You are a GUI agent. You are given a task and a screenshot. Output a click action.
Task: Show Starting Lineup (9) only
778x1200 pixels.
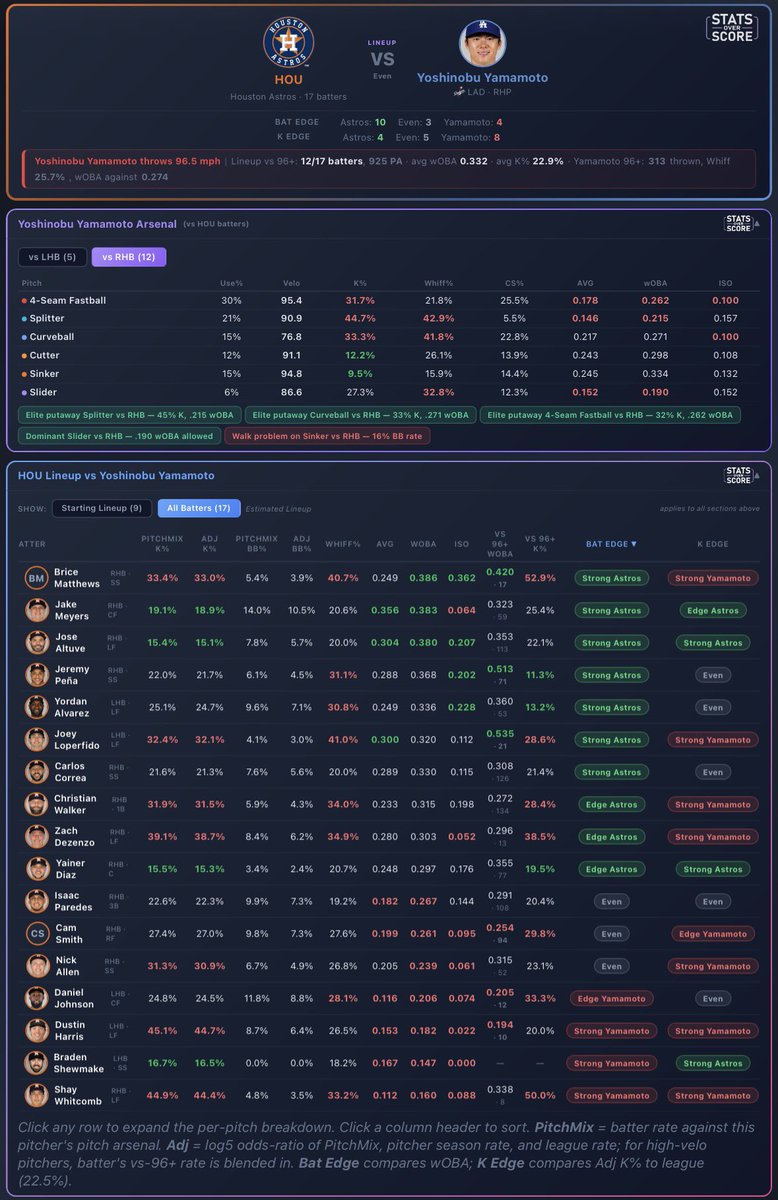tap(102, 508)
